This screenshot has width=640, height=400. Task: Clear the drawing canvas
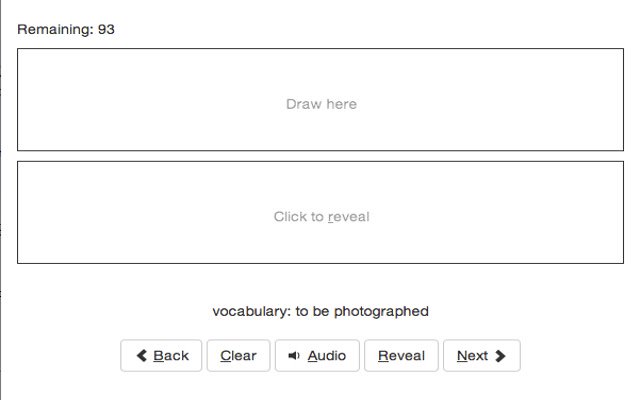pos(238,356)
